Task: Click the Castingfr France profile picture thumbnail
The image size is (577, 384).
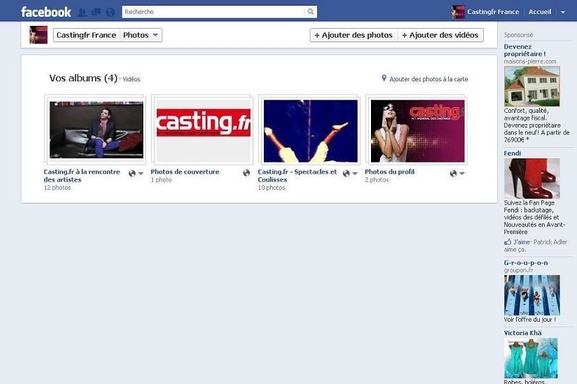Action: point(38,35)
